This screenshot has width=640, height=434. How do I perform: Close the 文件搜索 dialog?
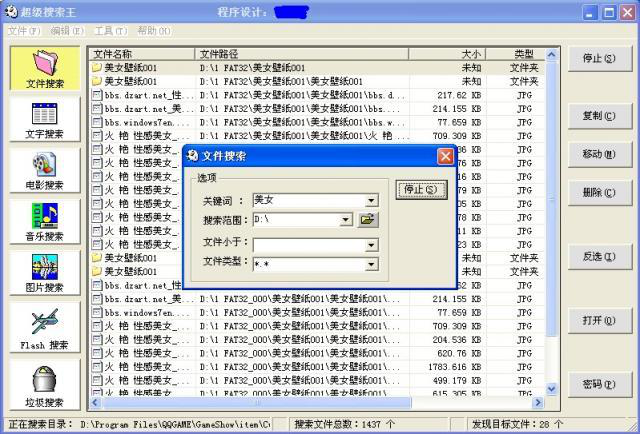(x=445, y=156)
